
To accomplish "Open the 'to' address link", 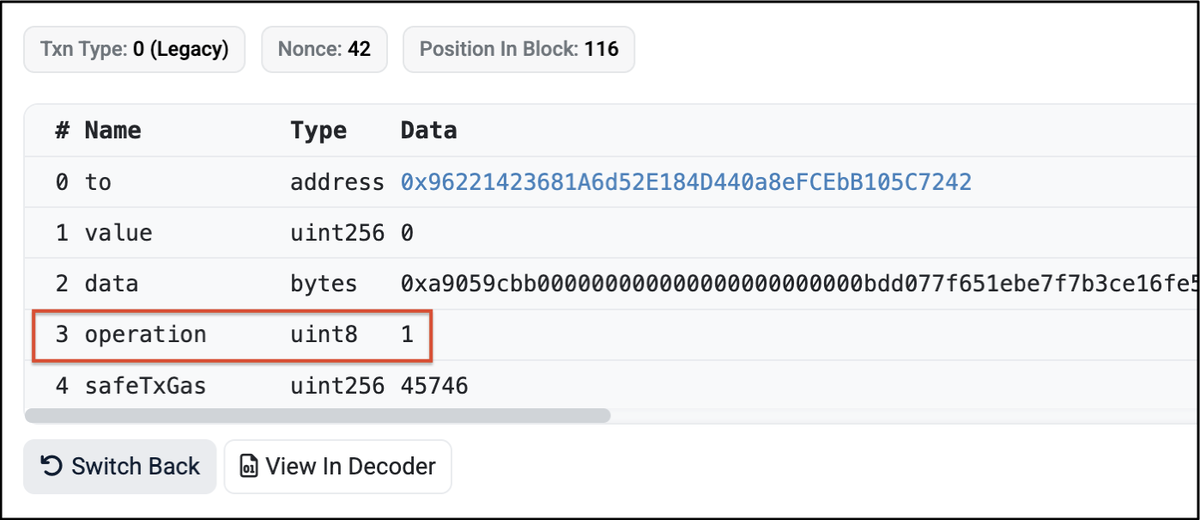I will tap(686, 182).
